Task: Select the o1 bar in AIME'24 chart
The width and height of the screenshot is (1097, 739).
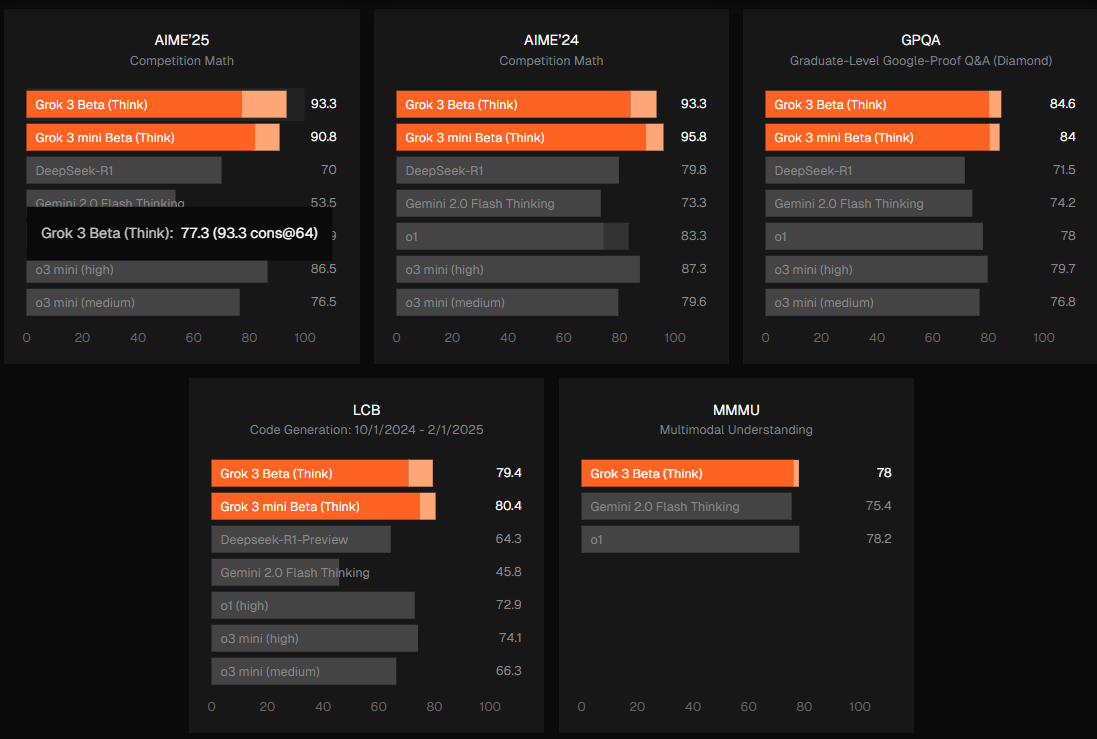Action: (x=512, y=237)
